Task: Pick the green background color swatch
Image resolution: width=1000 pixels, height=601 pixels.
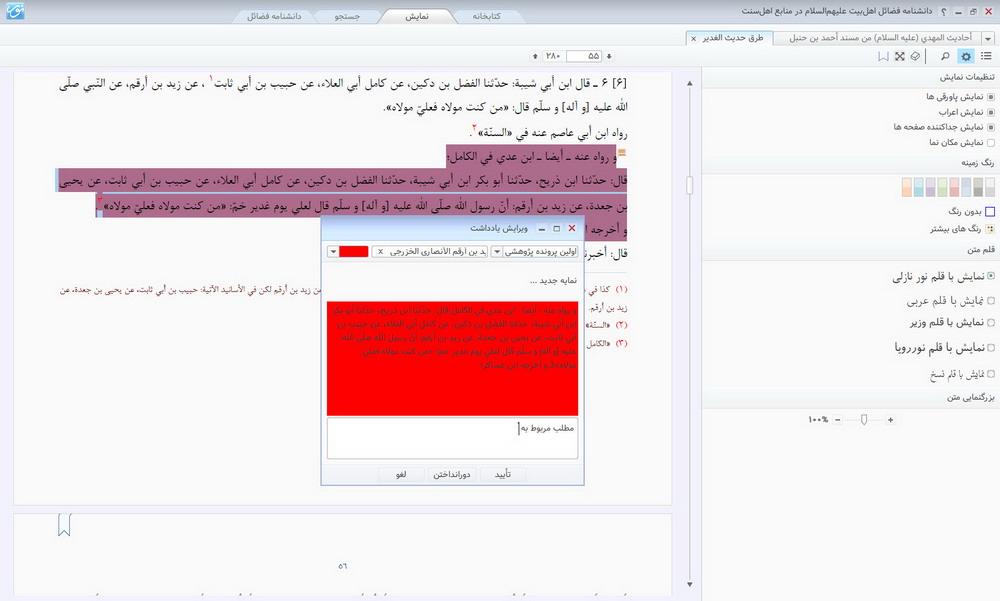Action: pyautogui.click(x=943, y=187)
